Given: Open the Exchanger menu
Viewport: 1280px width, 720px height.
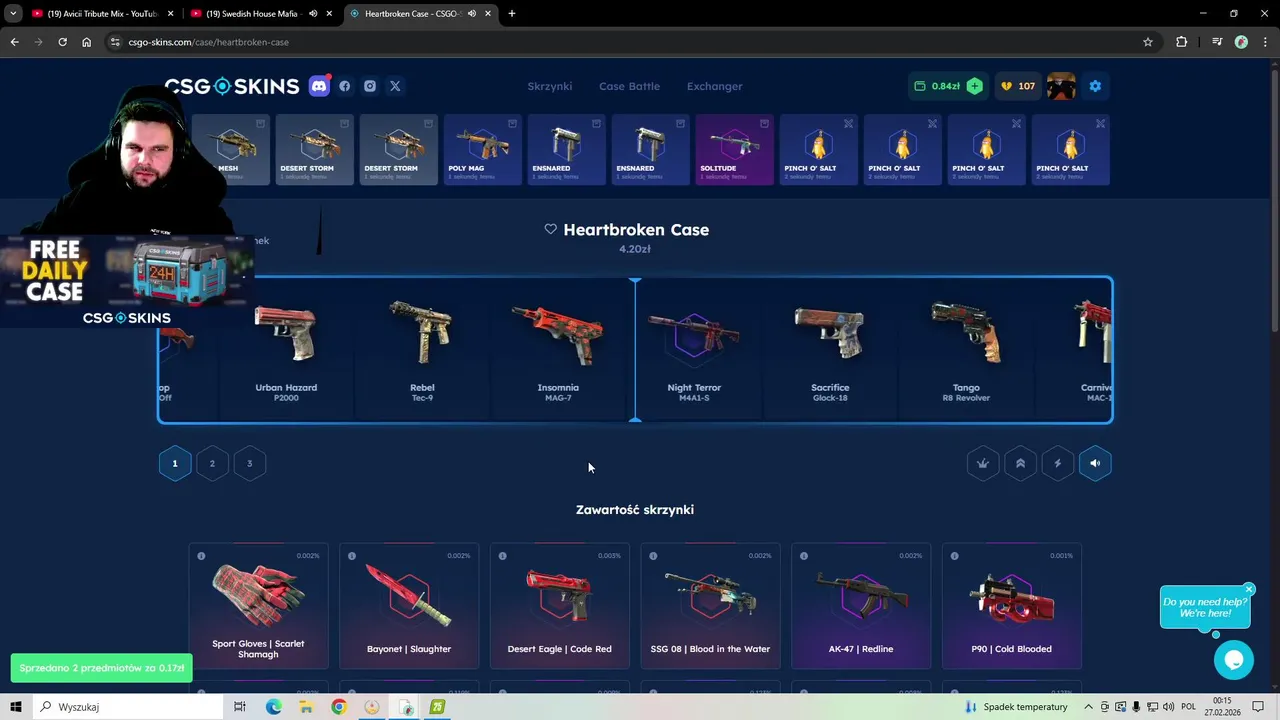Looking at the screenshot, I should [x=714, y=86].
